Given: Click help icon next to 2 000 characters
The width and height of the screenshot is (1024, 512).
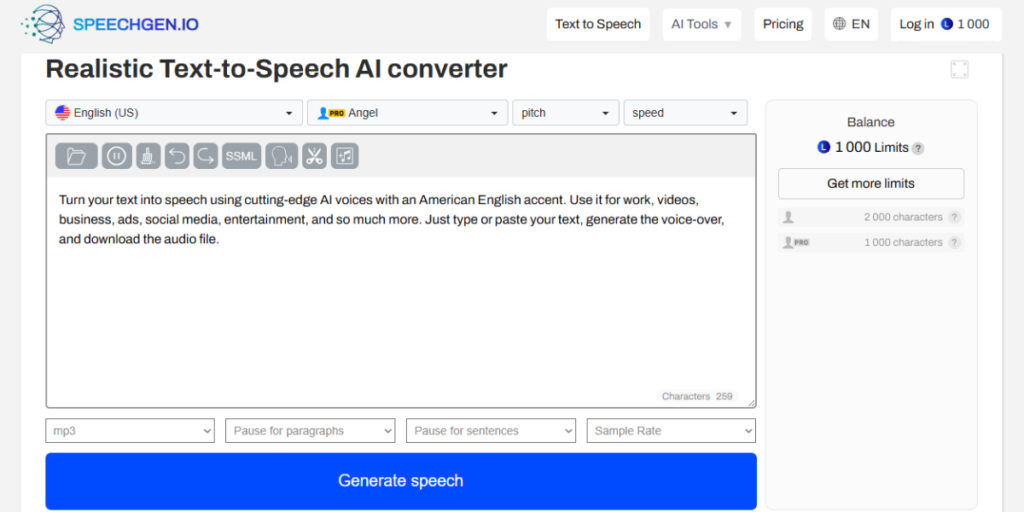Looking at the screenshot, I should [x=954, y=217].
